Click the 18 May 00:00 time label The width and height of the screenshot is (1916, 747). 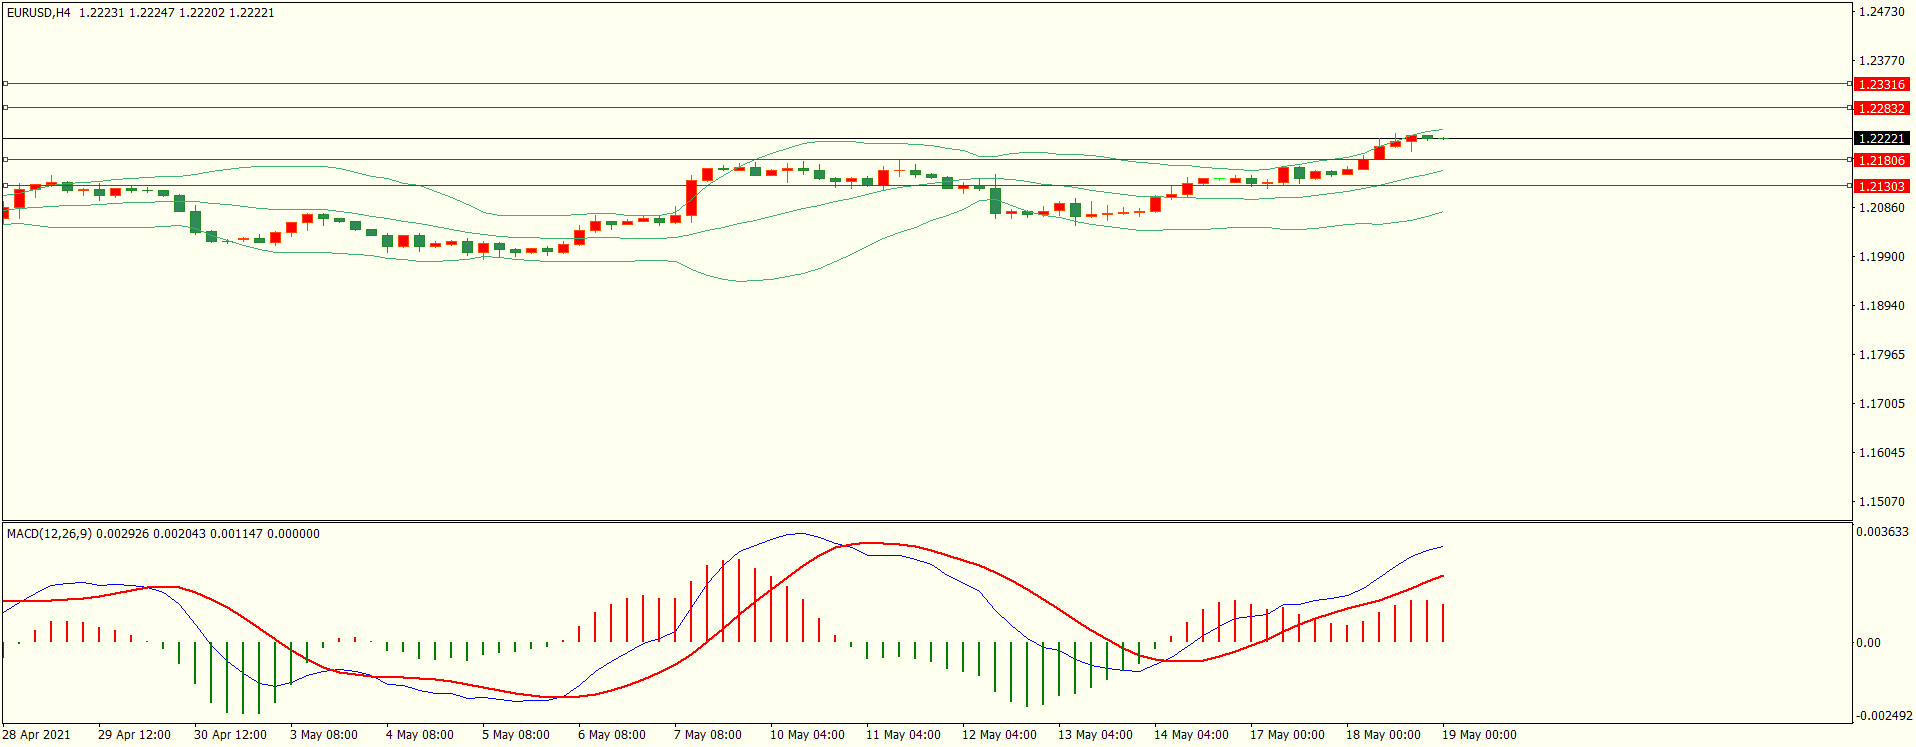click(1383, 735)
